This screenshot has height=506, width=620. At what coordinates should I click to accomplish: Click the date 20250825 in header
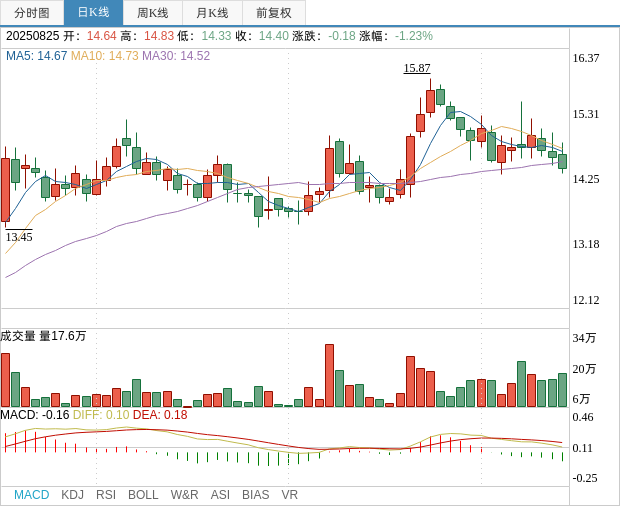[32, 36]
